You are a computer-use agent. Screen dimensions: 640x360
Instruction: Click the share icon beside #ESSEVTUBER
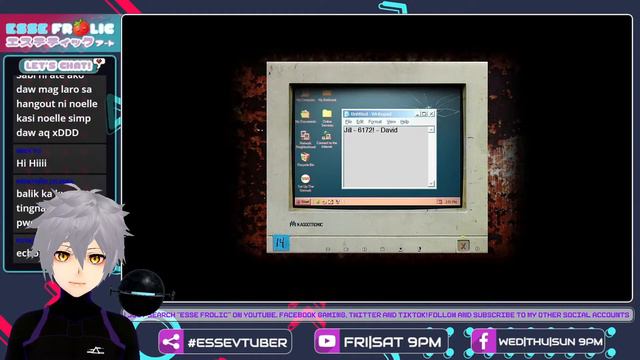[171, 341]
